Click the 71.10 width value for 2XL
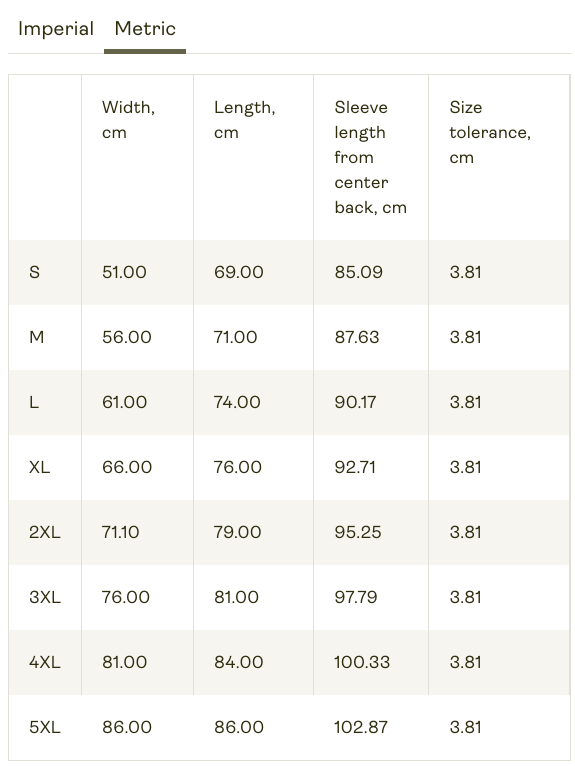 coord(121,532)
